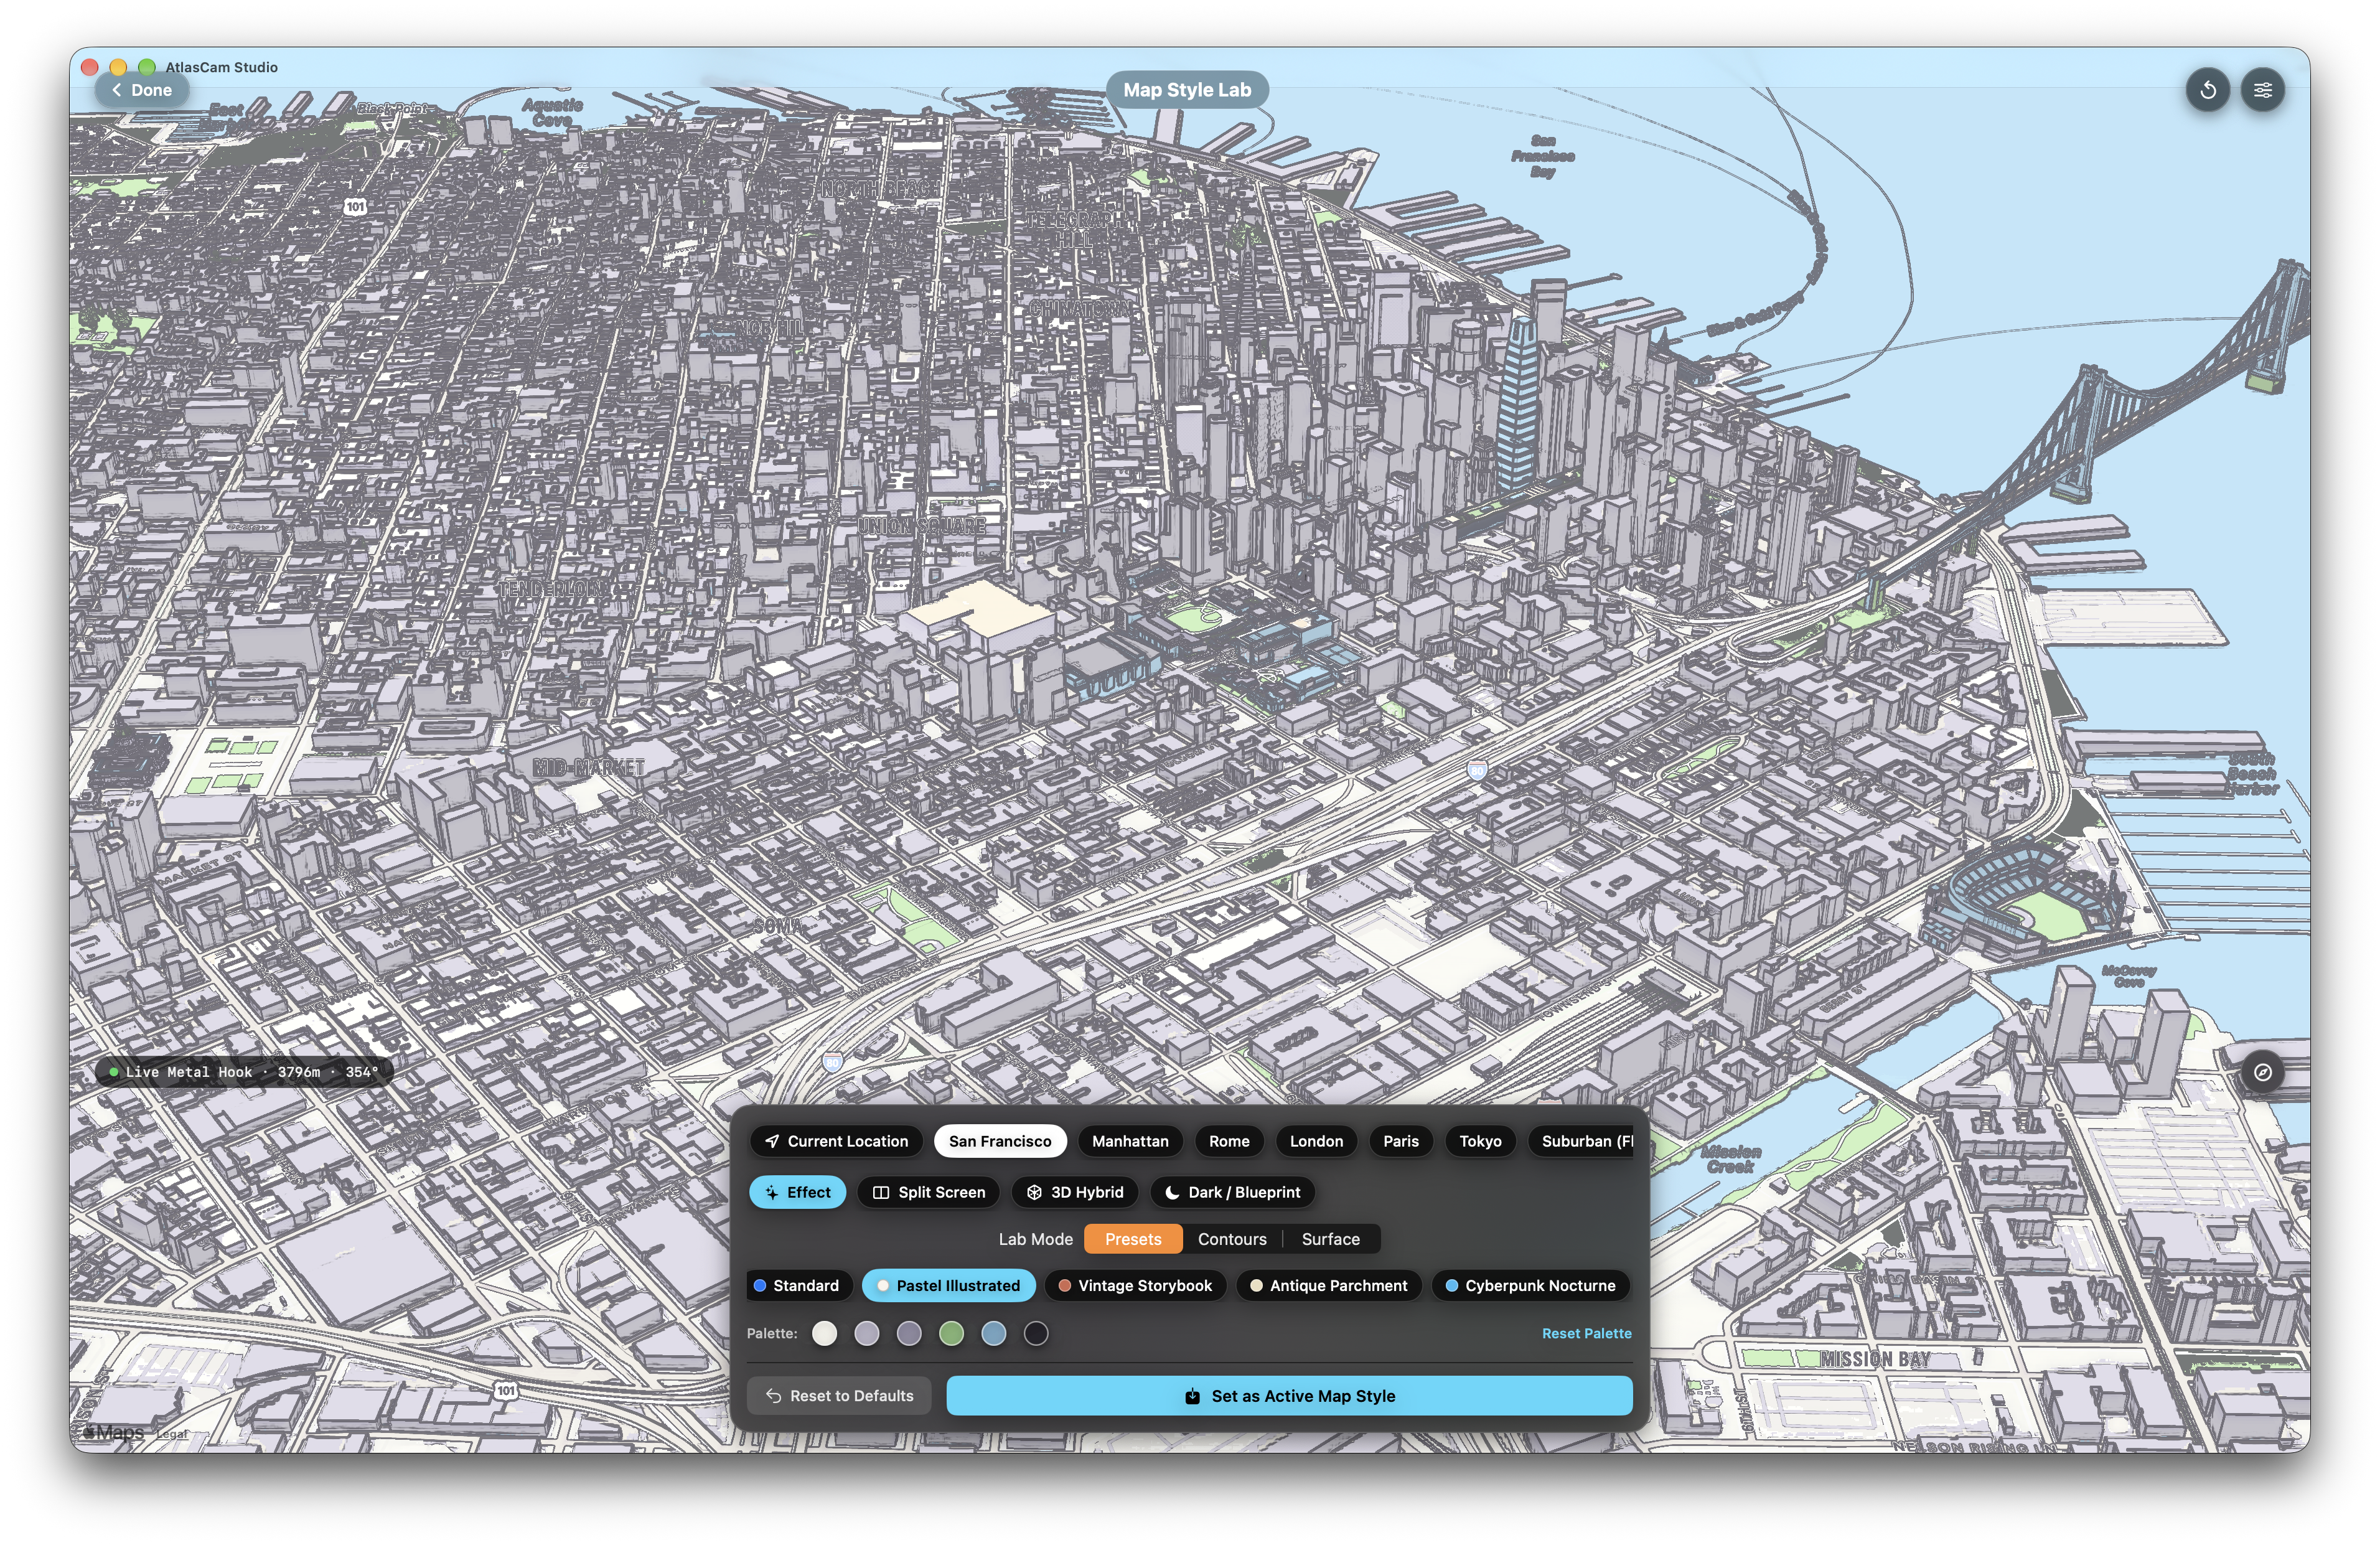
Task: Apply the Vintage Storybook preset
Action: pos(1135,1285)
